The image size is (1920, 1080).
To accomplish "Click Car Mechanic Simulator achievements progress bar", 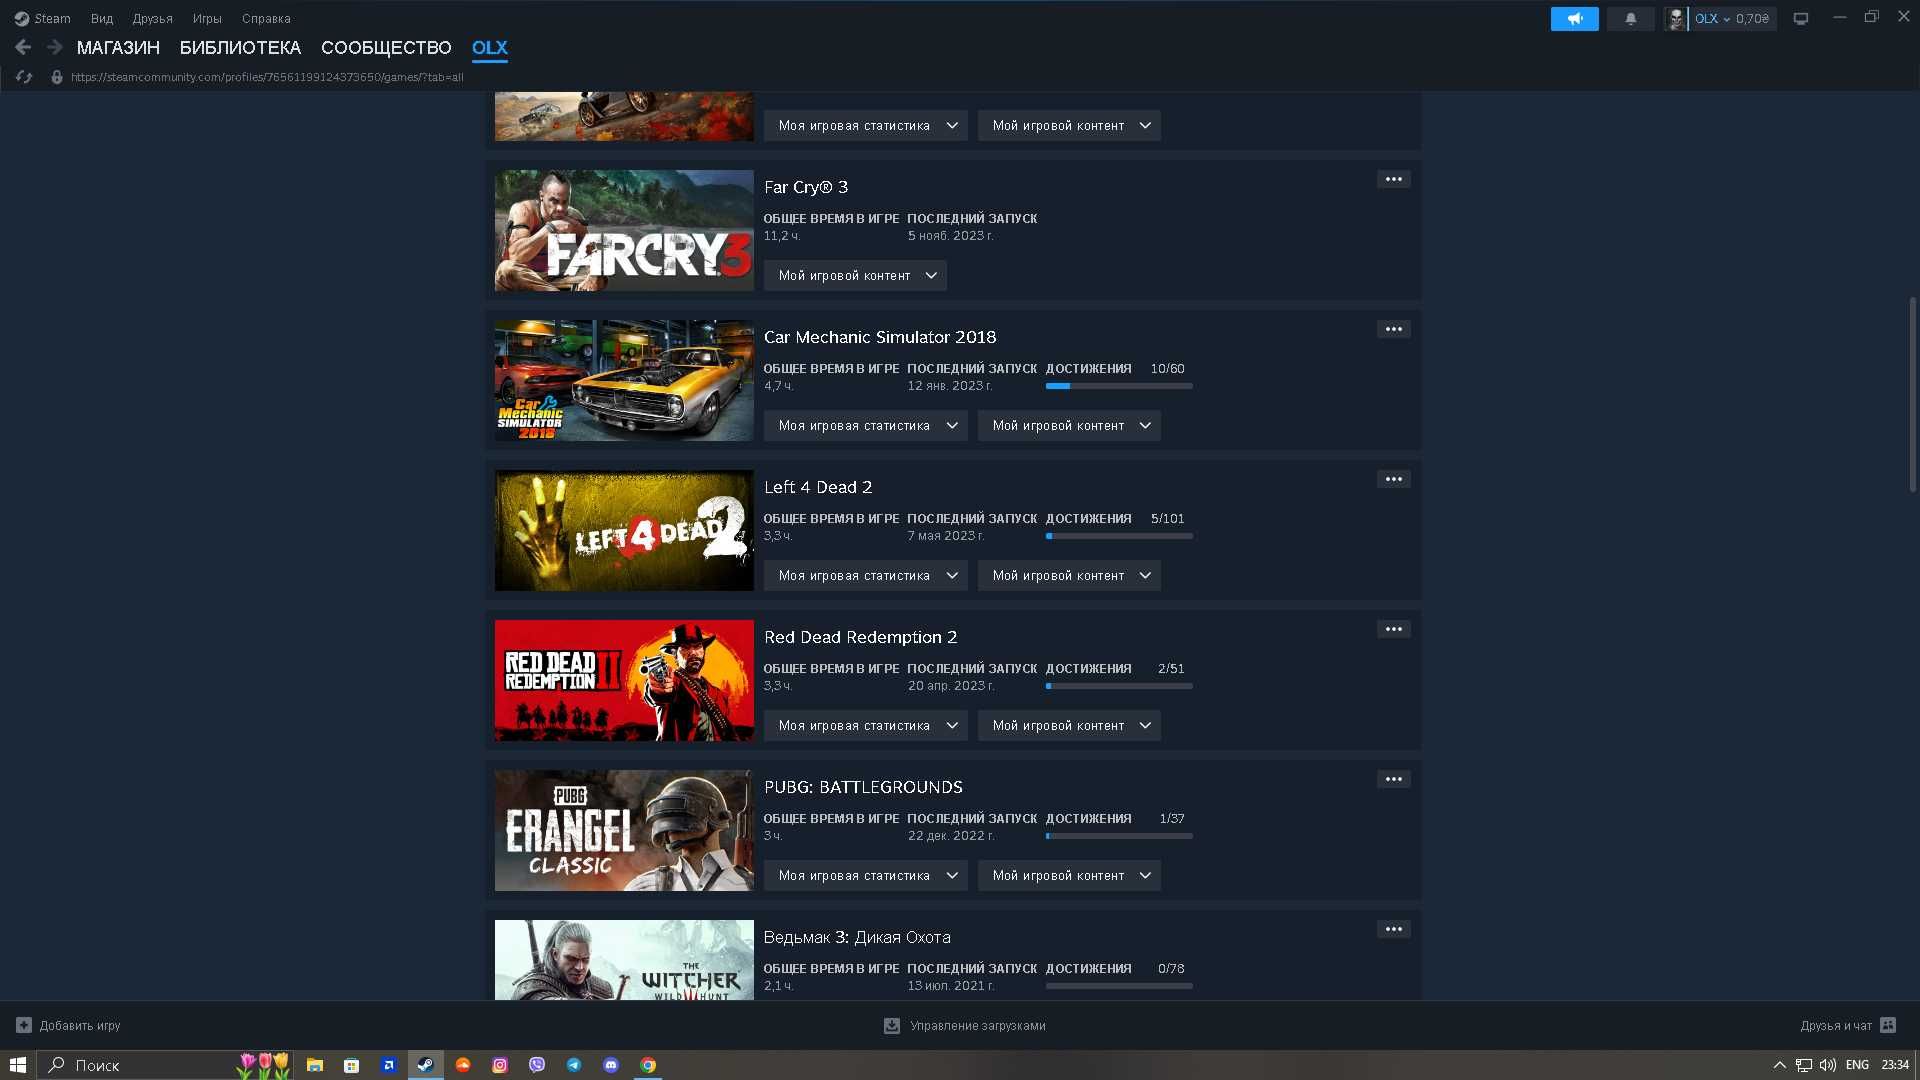I will pos(1119,386).
